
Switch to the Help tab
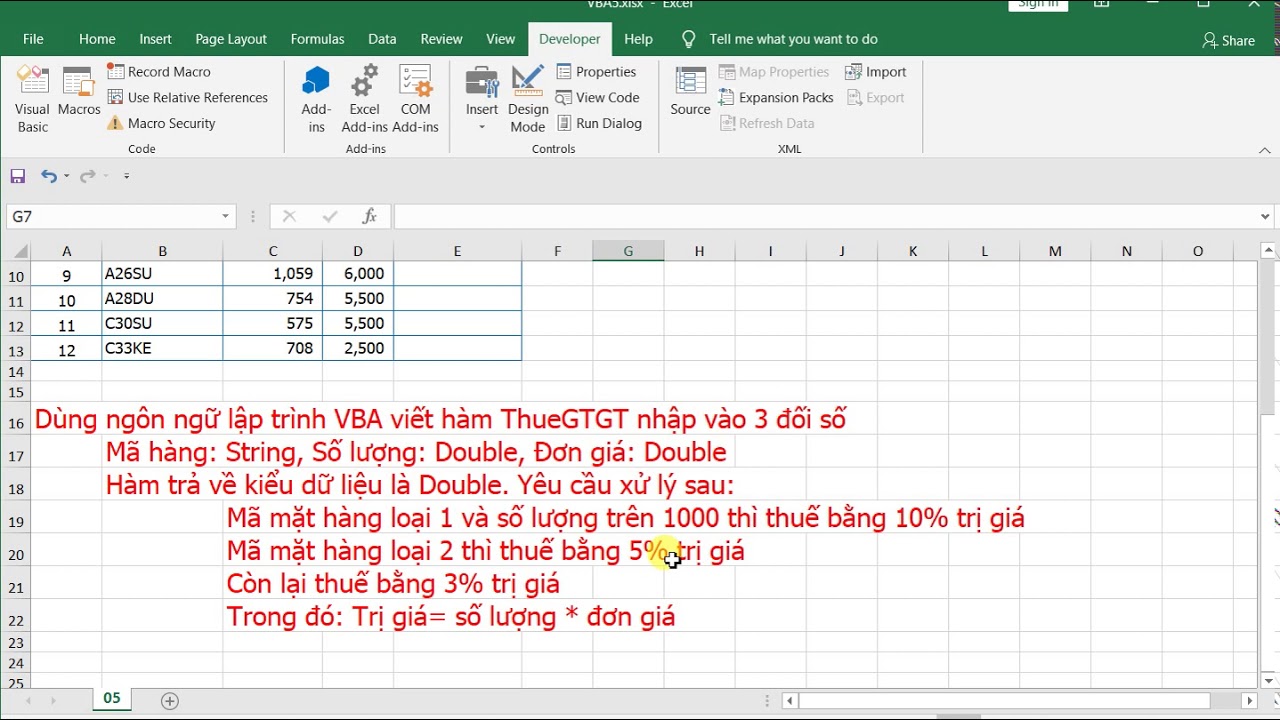coord(638,39)
